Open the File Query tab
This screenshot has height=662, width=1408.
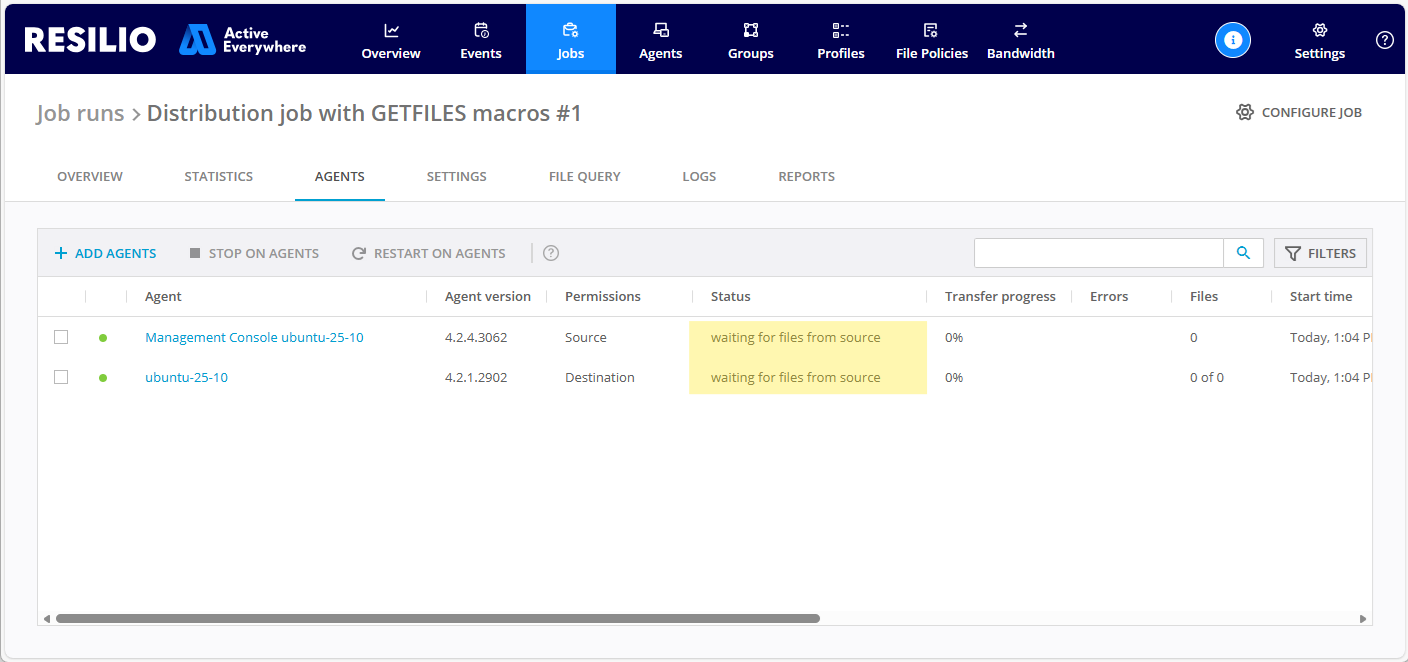pyautogui.click(x=584, y=177)
